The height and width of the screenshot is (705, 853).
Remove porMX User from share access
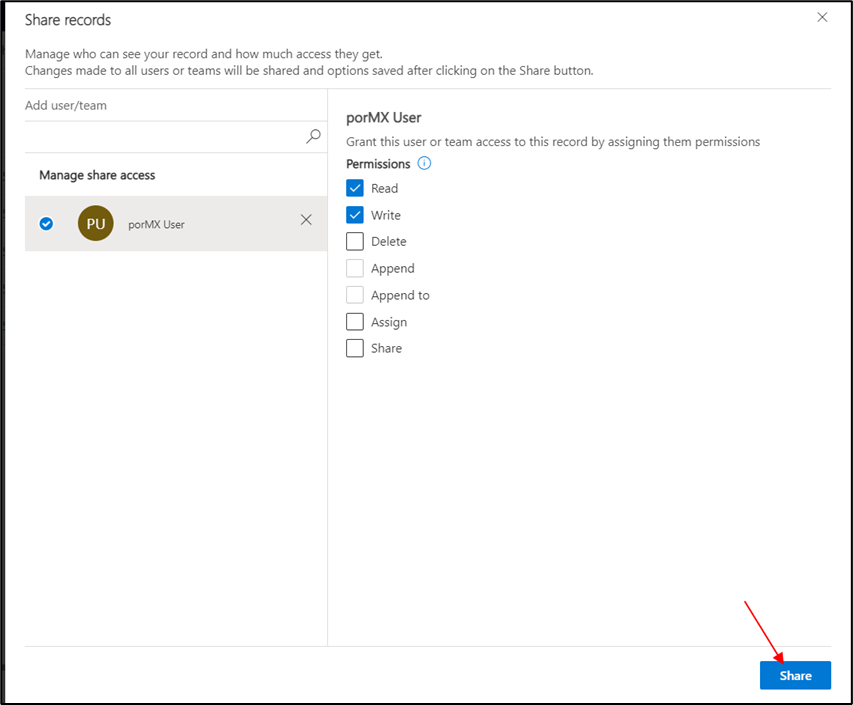tap(306, 220)
